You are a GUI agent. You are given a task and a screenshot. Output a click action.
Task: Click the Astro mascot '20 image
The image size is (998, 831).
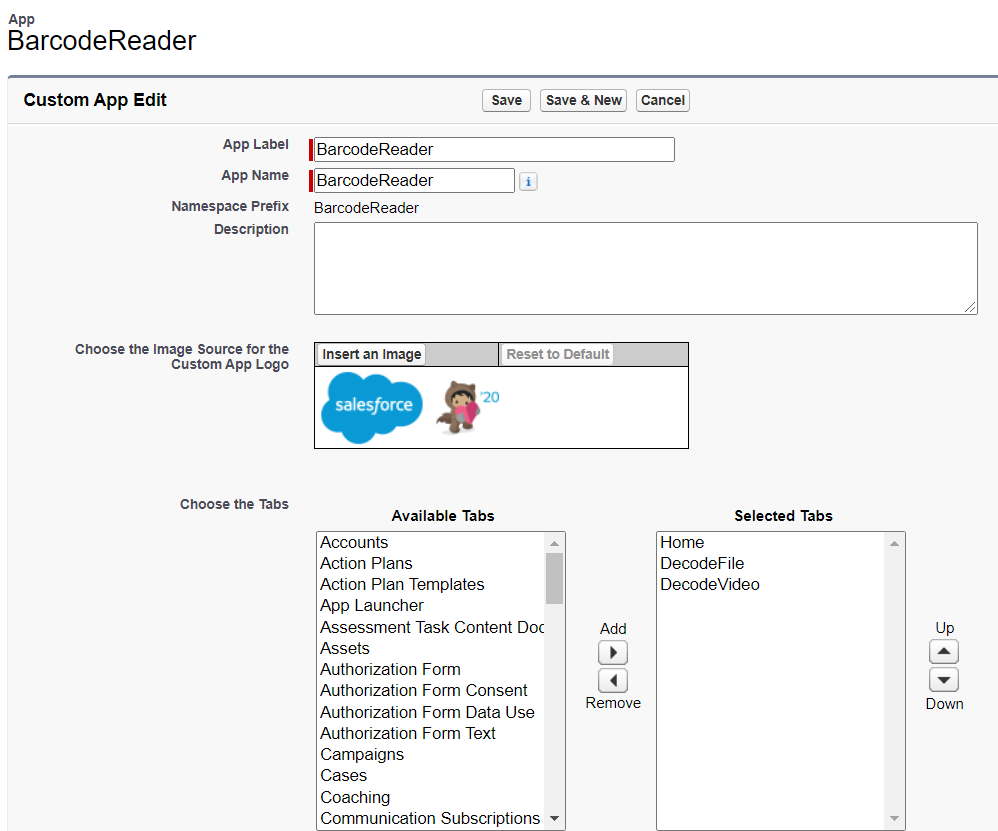tap(467, 406)
